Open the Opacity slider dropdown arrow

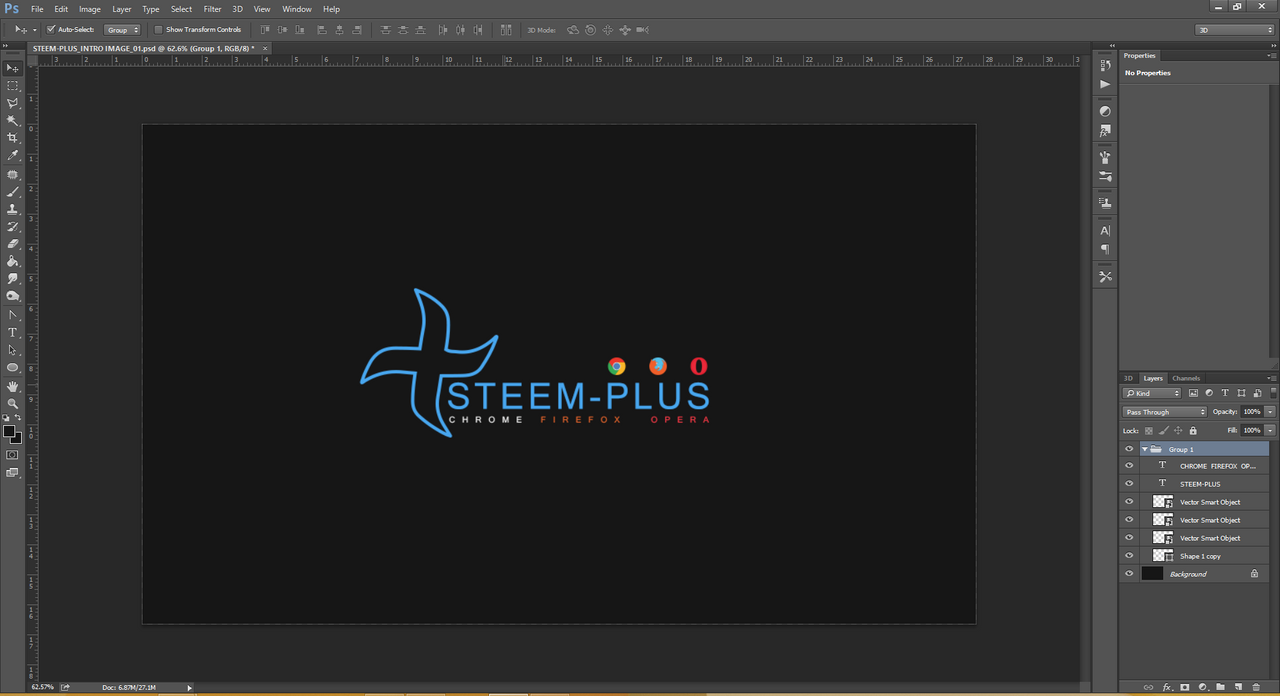pyautogui.click(x=1270, y=412)
